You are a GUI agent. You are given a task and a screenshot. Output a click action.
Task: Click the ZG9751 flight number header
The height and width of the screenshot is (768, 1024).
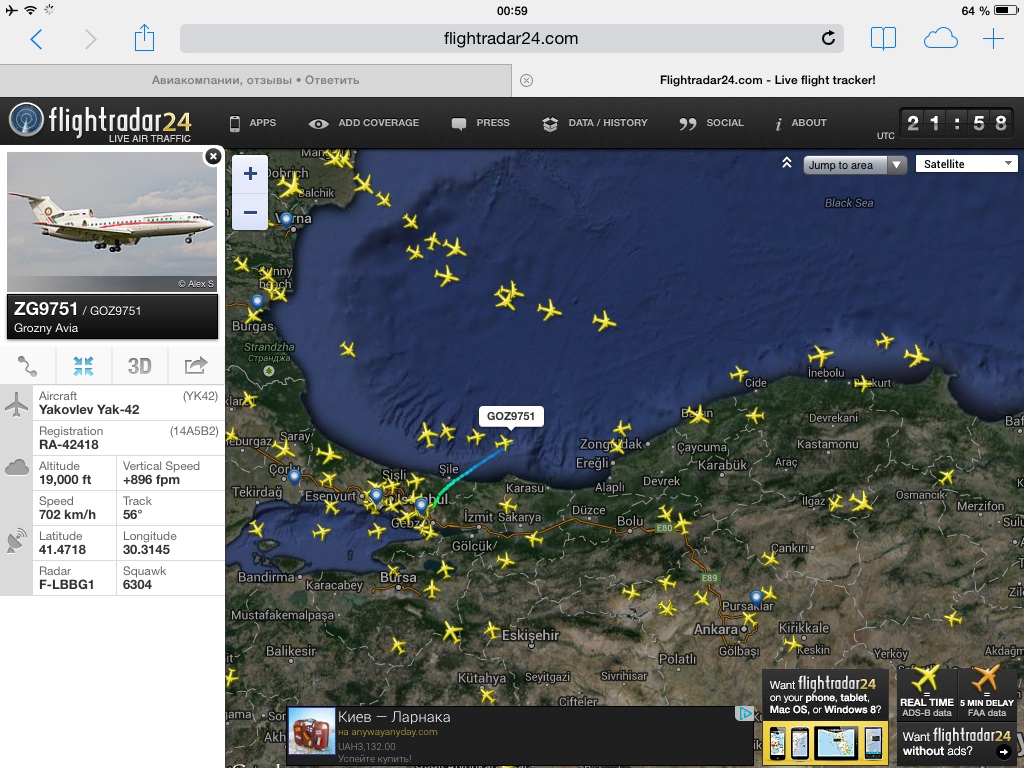point(46,309)
